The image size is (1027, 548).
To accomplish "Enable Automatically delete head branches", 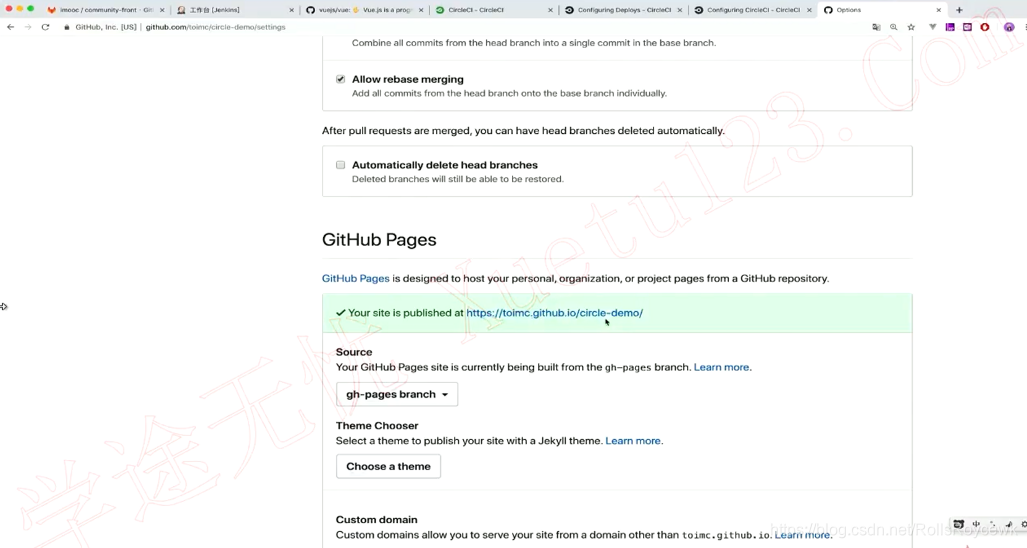I will tap(341, 165).
